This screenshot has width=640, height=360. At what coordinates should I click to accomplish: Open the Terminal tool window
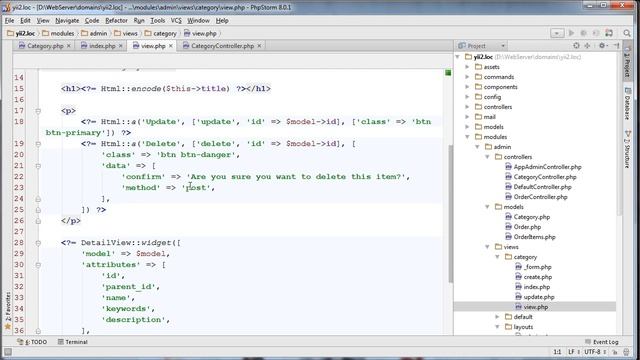click(73, 342)
